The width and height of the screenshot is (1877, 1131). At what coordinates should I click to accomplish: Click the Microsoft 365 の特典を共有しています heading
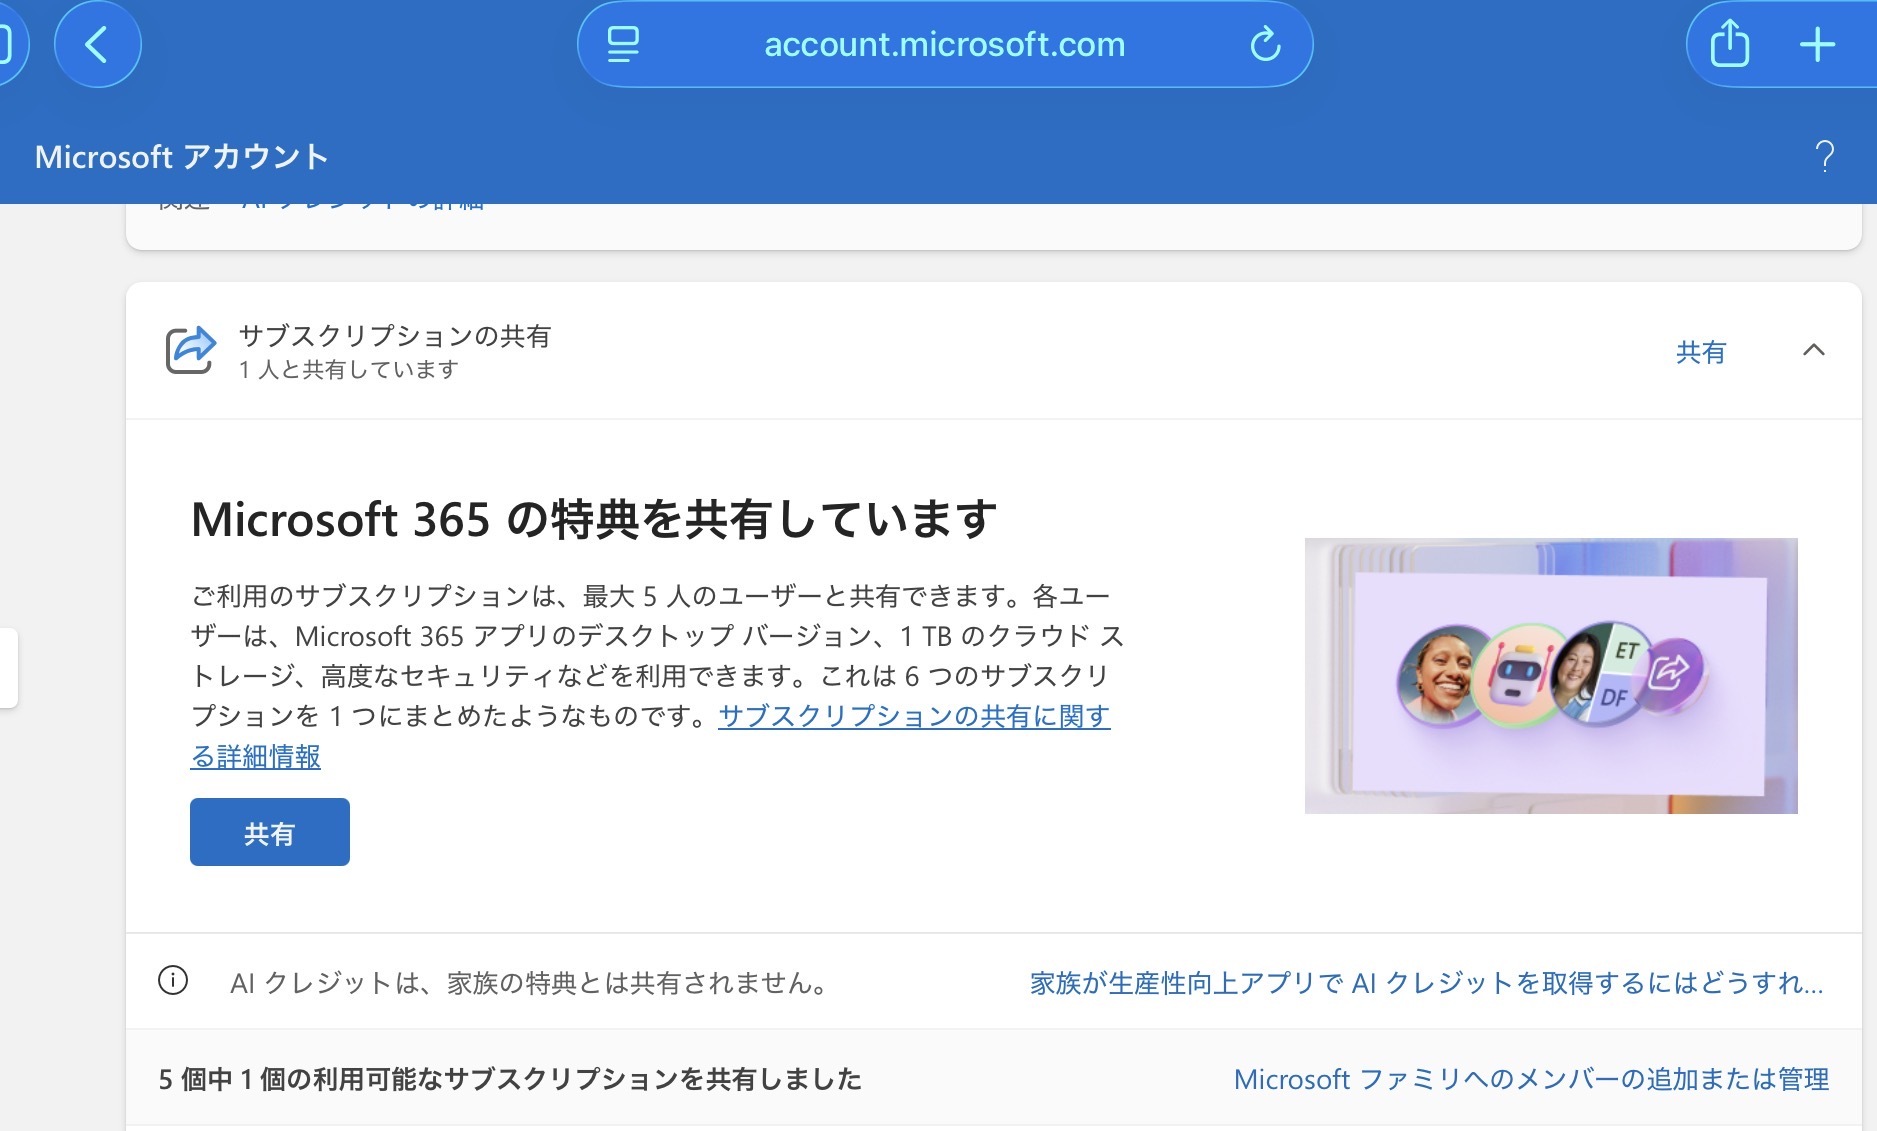coord(594,520)
